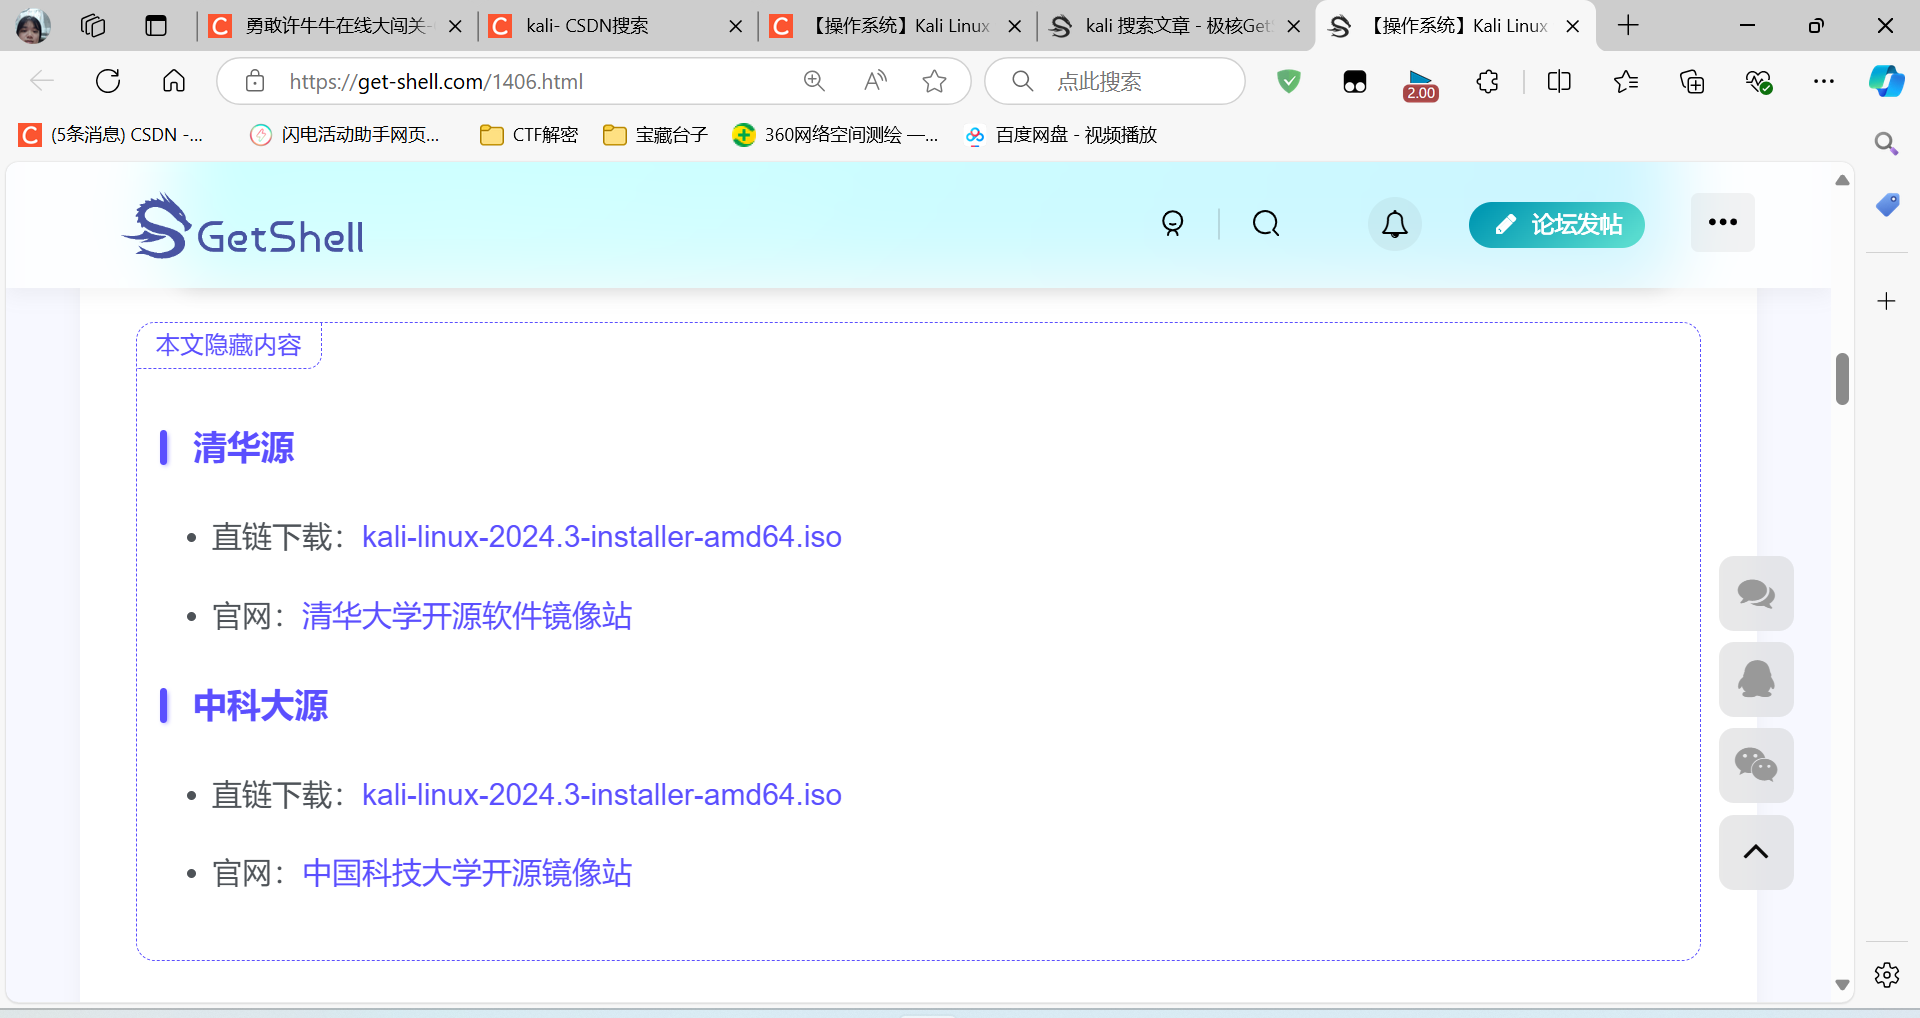Open the QQ penguin floating button
The image size is (1920, 1018).
click(1756, 680)
